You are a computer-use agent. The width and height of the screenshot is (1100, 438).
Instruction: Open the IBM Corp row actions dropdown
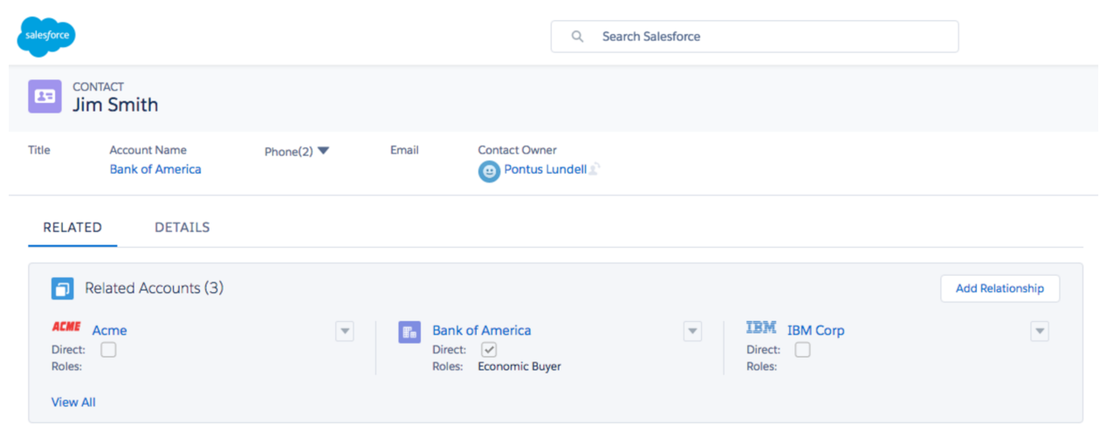tap(1039, 331)
